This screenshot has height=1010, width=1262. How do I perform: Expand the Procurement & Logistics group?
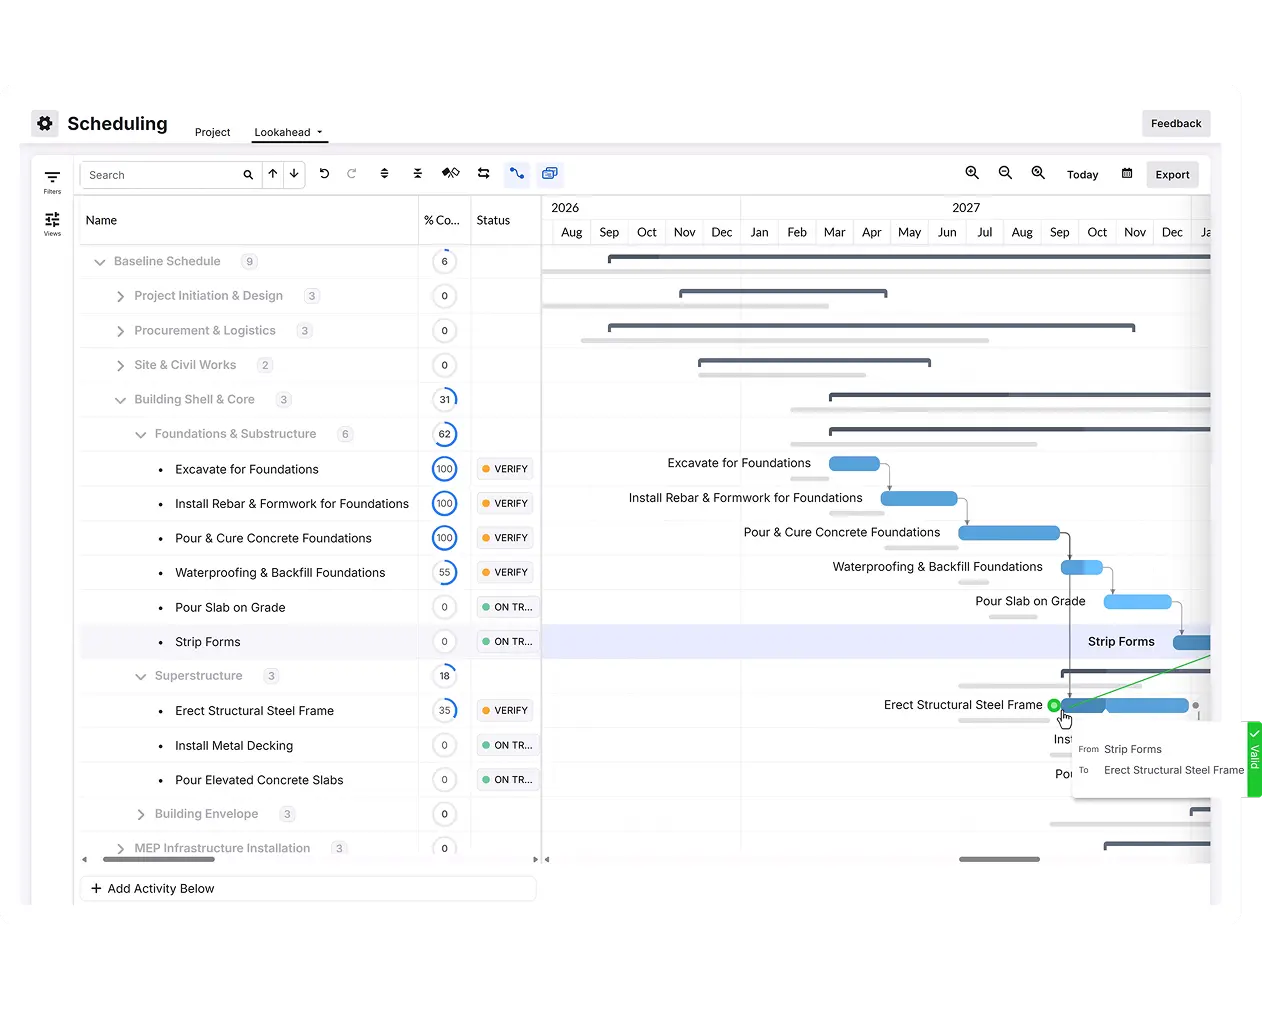click(x=121, y=331)
